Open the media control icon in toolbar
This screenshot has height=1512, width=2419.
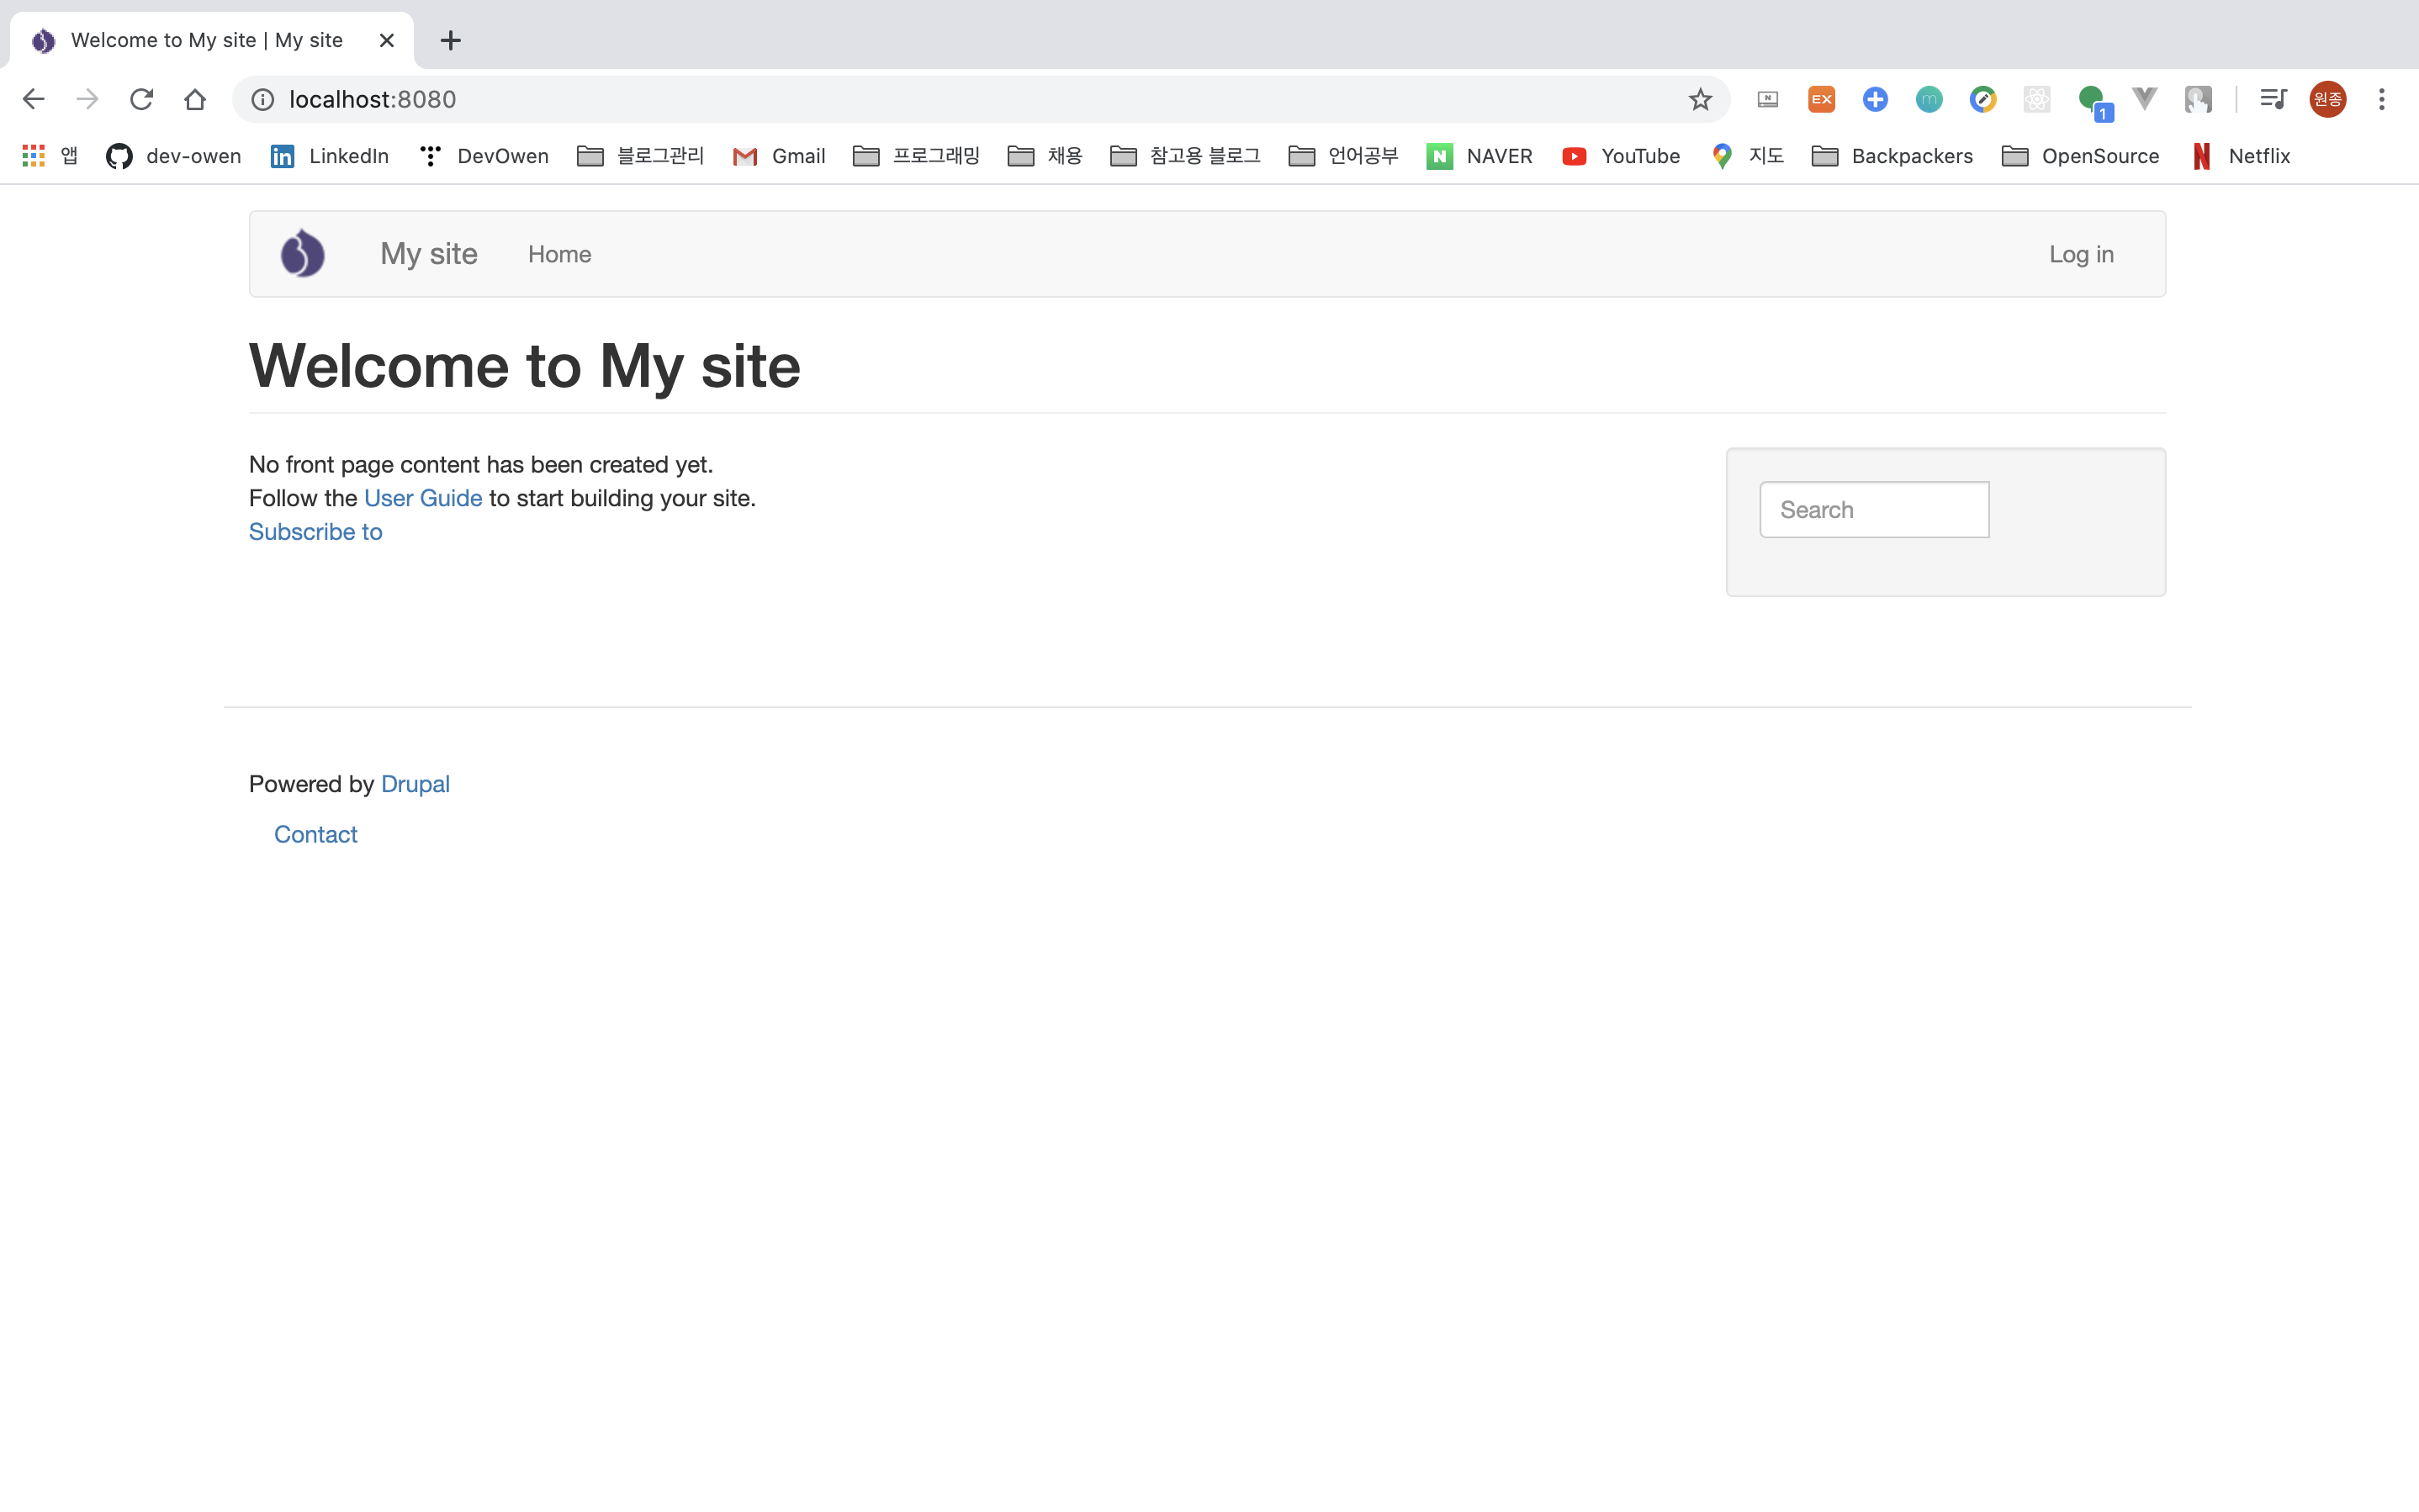tap(2272, 99)
